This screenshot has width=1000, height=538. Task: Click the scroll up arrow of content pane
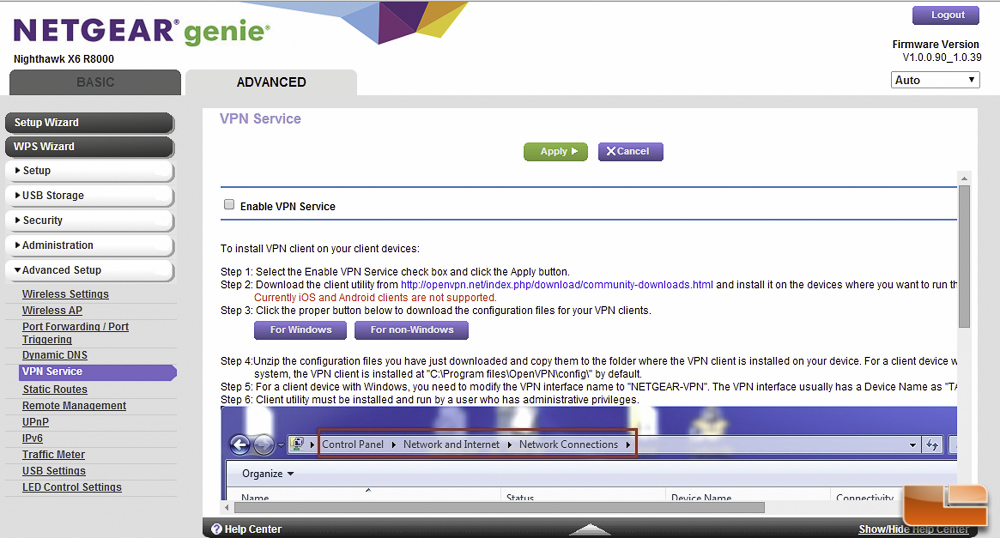[964, 178]
